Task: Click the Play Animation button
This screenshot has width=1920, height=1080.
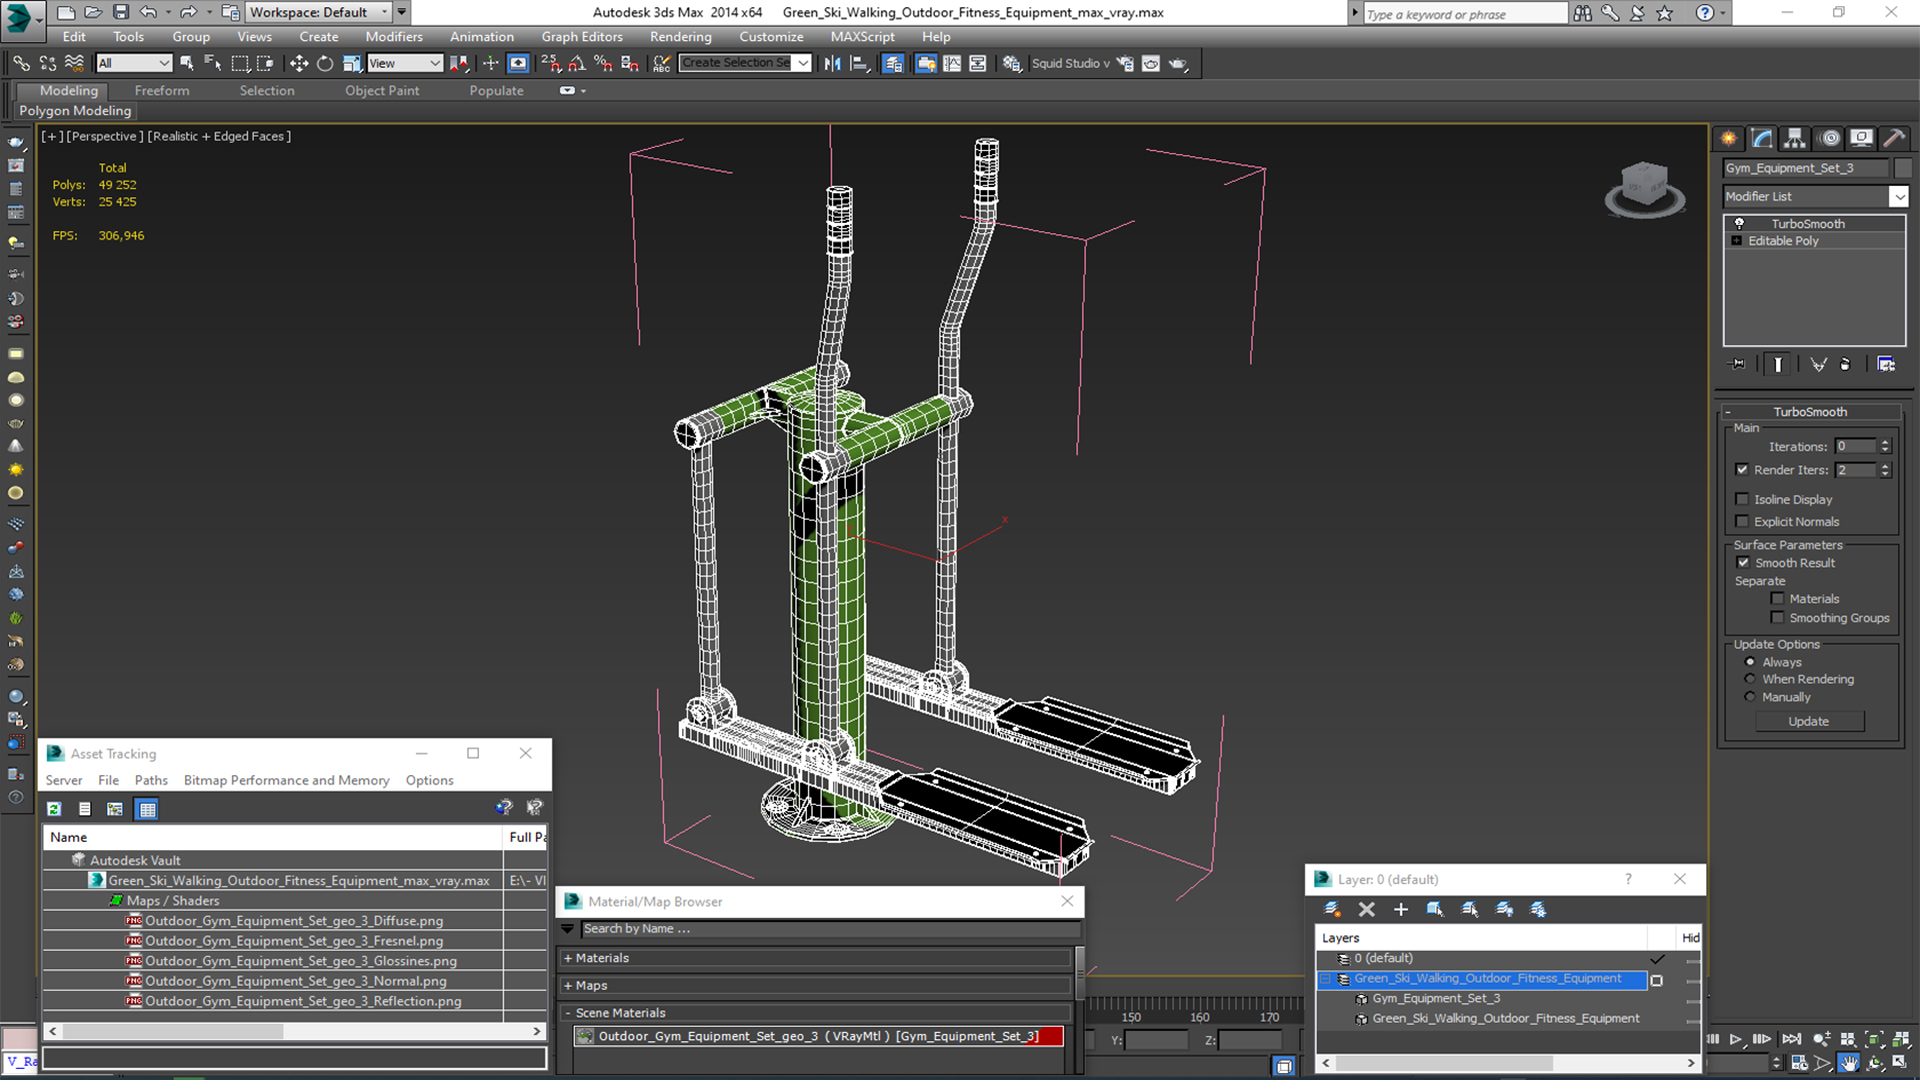Action: 1737,1040
